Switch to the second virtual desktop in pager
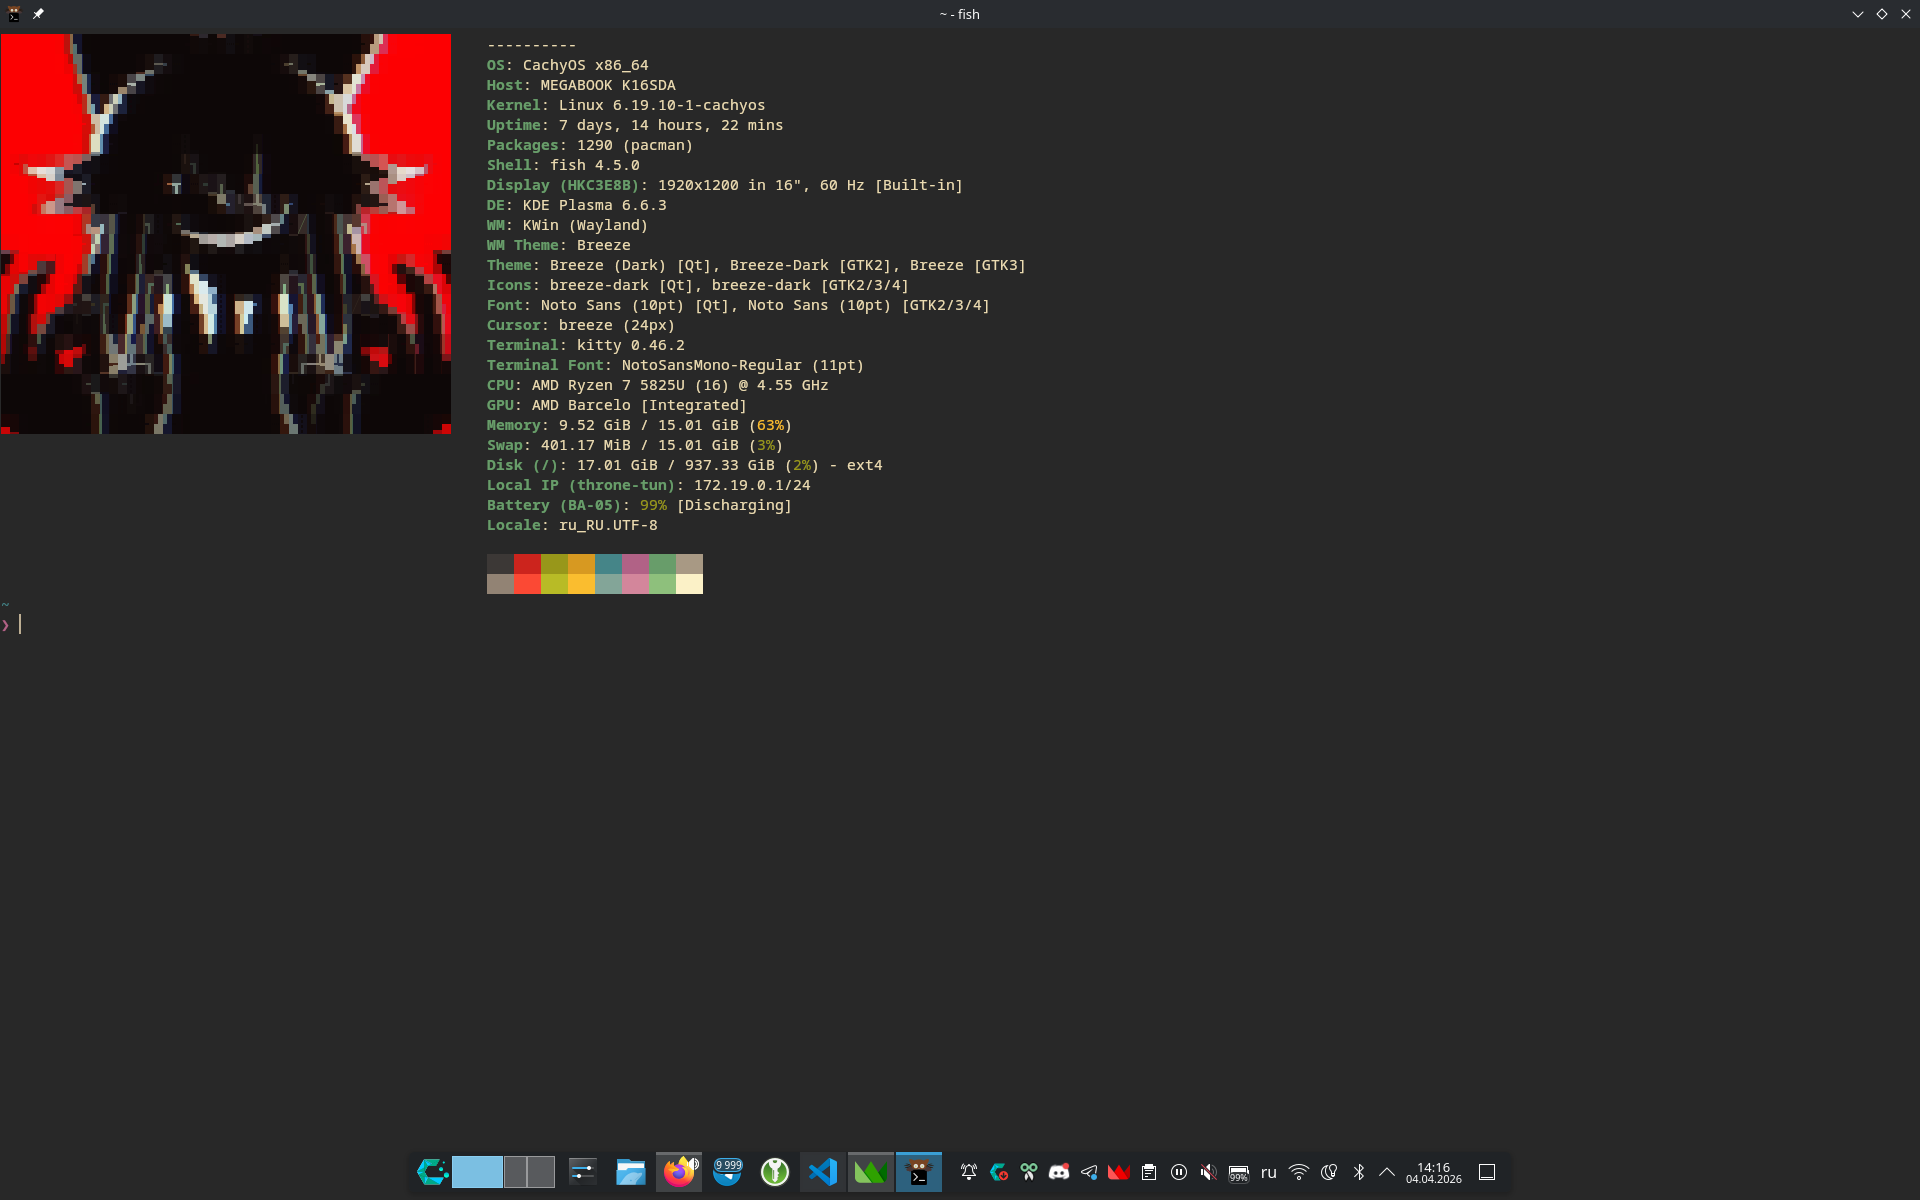The image size is (1920, 1200). tap(516, 1172)
